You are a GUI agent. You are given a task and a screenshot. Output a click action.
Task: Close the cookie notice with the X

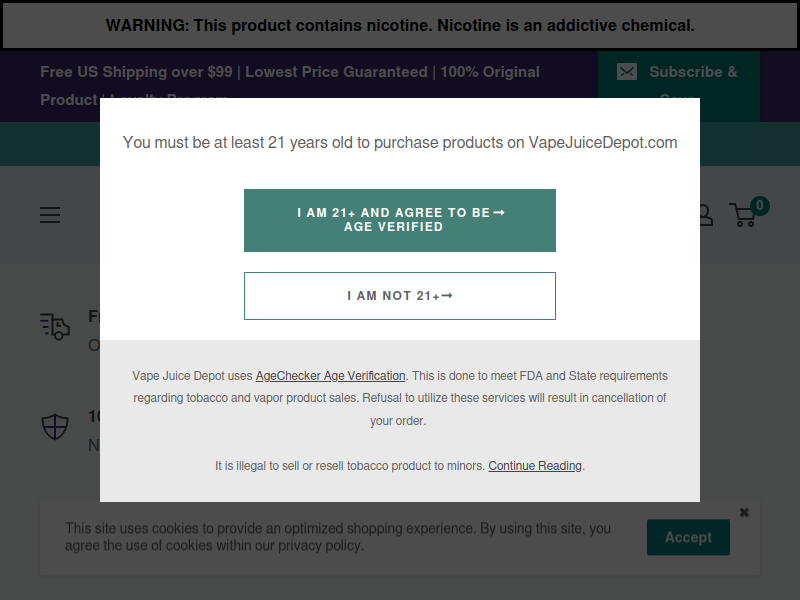click(x=744, y=512)
